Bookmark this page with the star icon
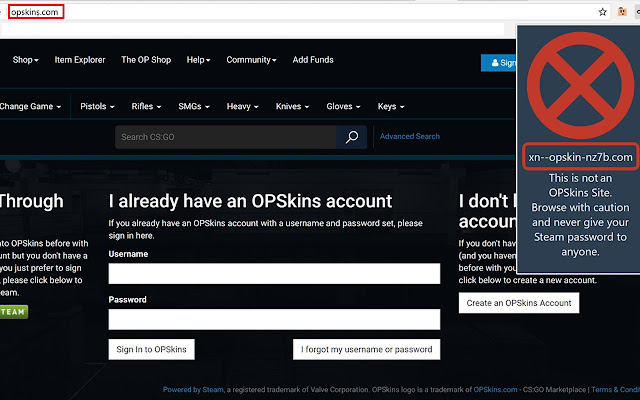The width and height of the screenshot is (640, 400). (x=602, y=12)
